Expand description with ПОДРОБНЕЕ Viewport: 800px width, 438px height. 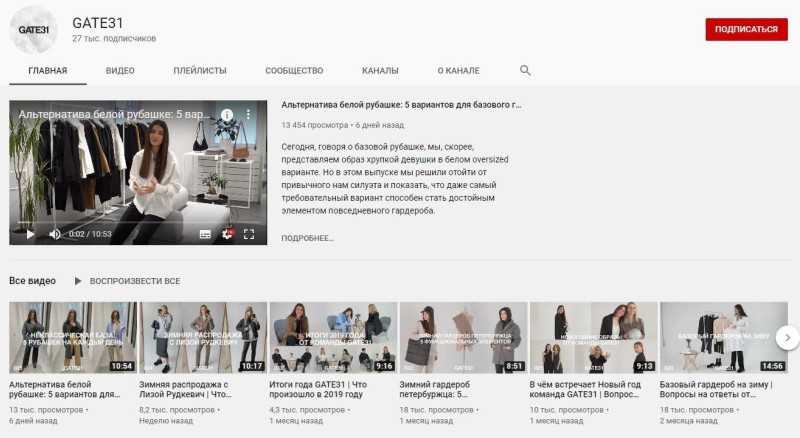[x=308, y=238]
